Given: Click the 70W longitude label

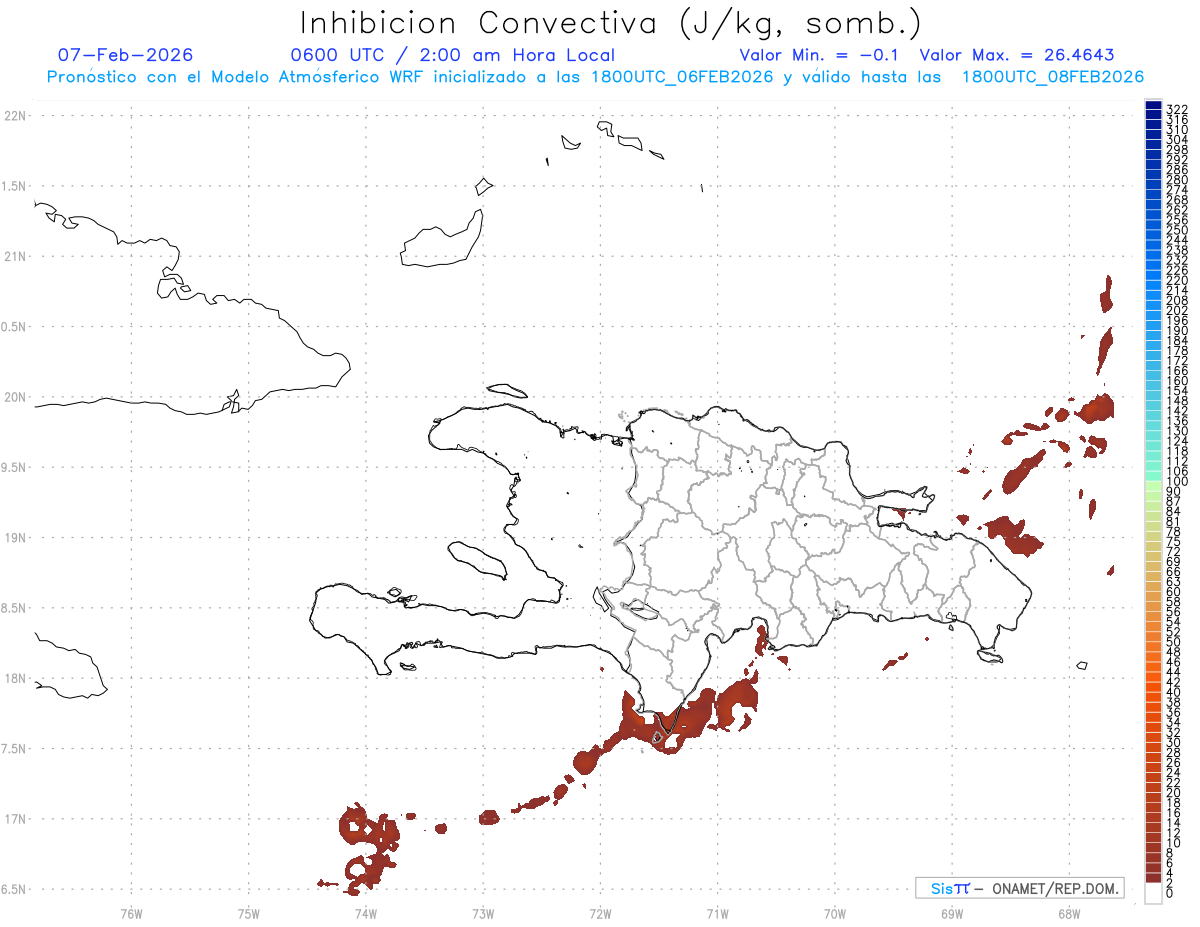Looking at the screenshot, I should pos(835,912).
